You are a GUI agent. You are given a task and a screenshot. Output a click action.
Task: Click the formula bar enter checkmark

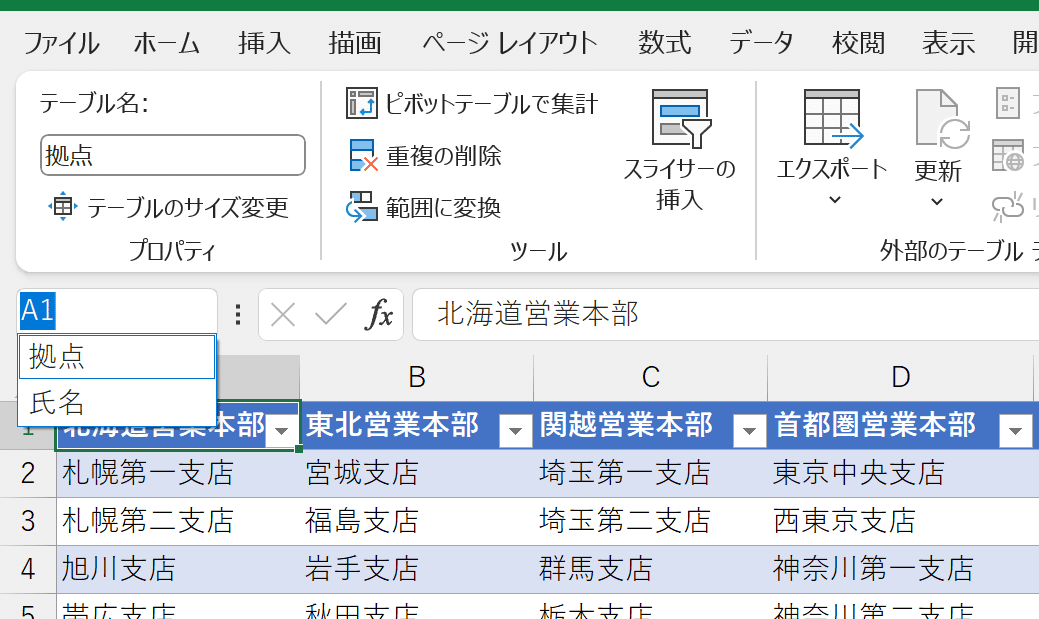(330, 316)
